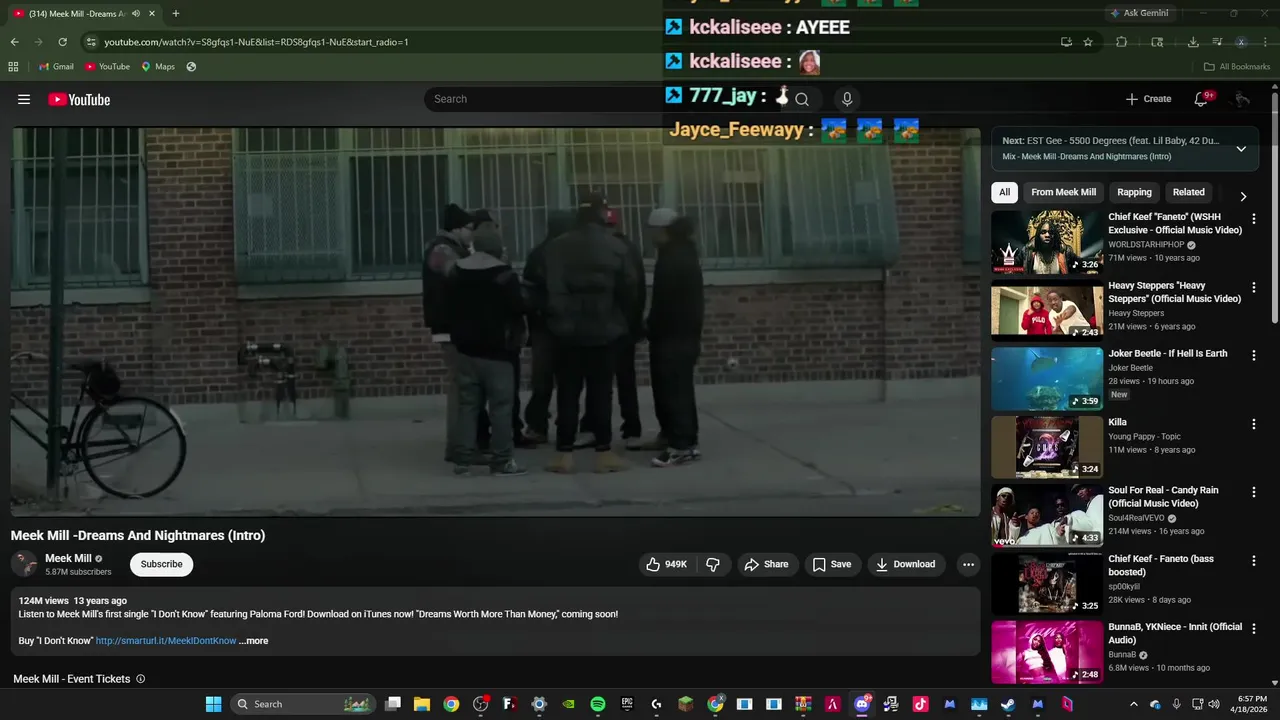Go to the YouTube home logo
Image resolution: width=1280 pixels, height=720 pixels.
click(x=79, y=99)
